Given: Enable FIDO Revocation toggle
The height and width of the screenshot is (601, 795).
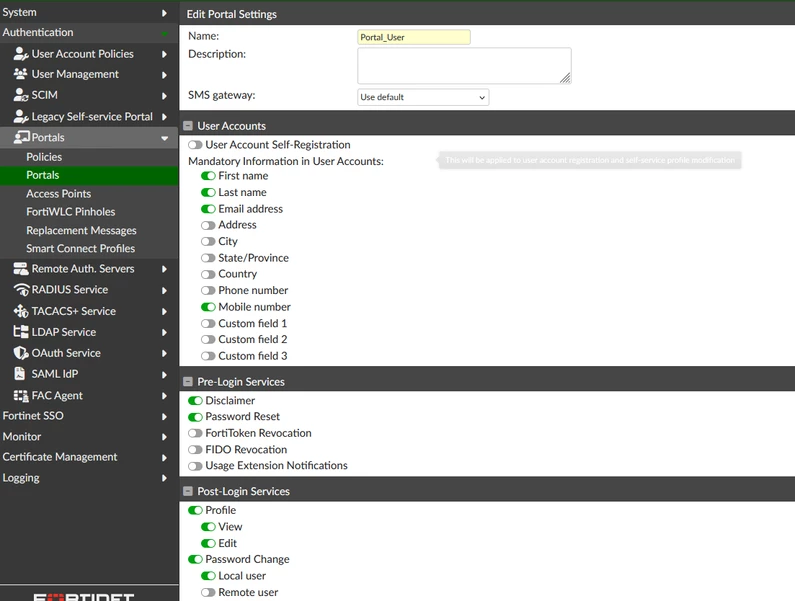Looking at the screenshot, I should pyautogui.click(x=195, y=450).
